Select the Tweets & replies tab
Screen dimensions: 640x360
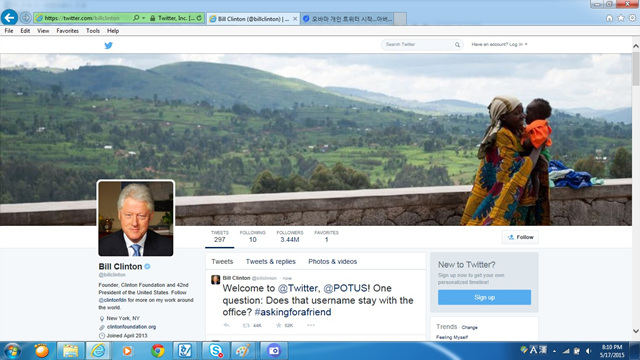tap(271, 262)
